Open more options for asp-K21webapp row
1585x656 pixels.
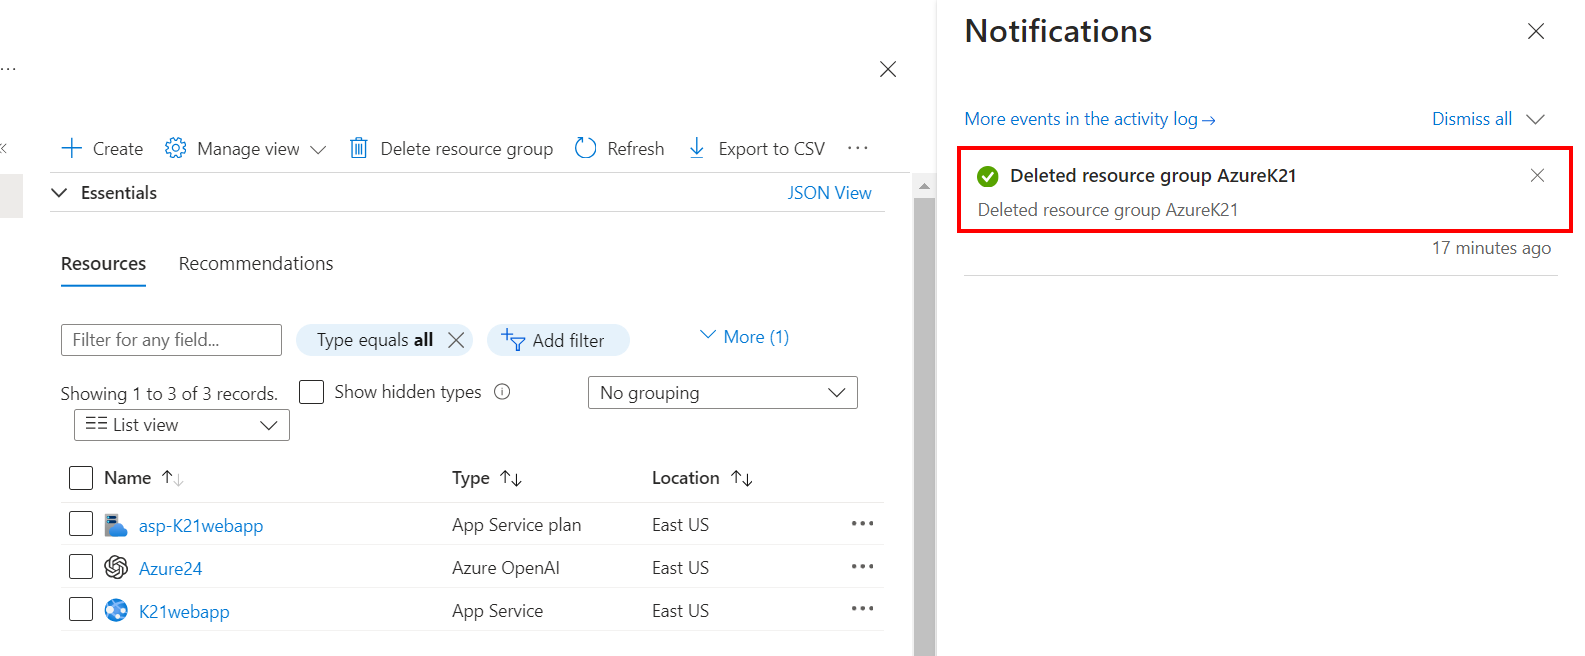(862, 524)
